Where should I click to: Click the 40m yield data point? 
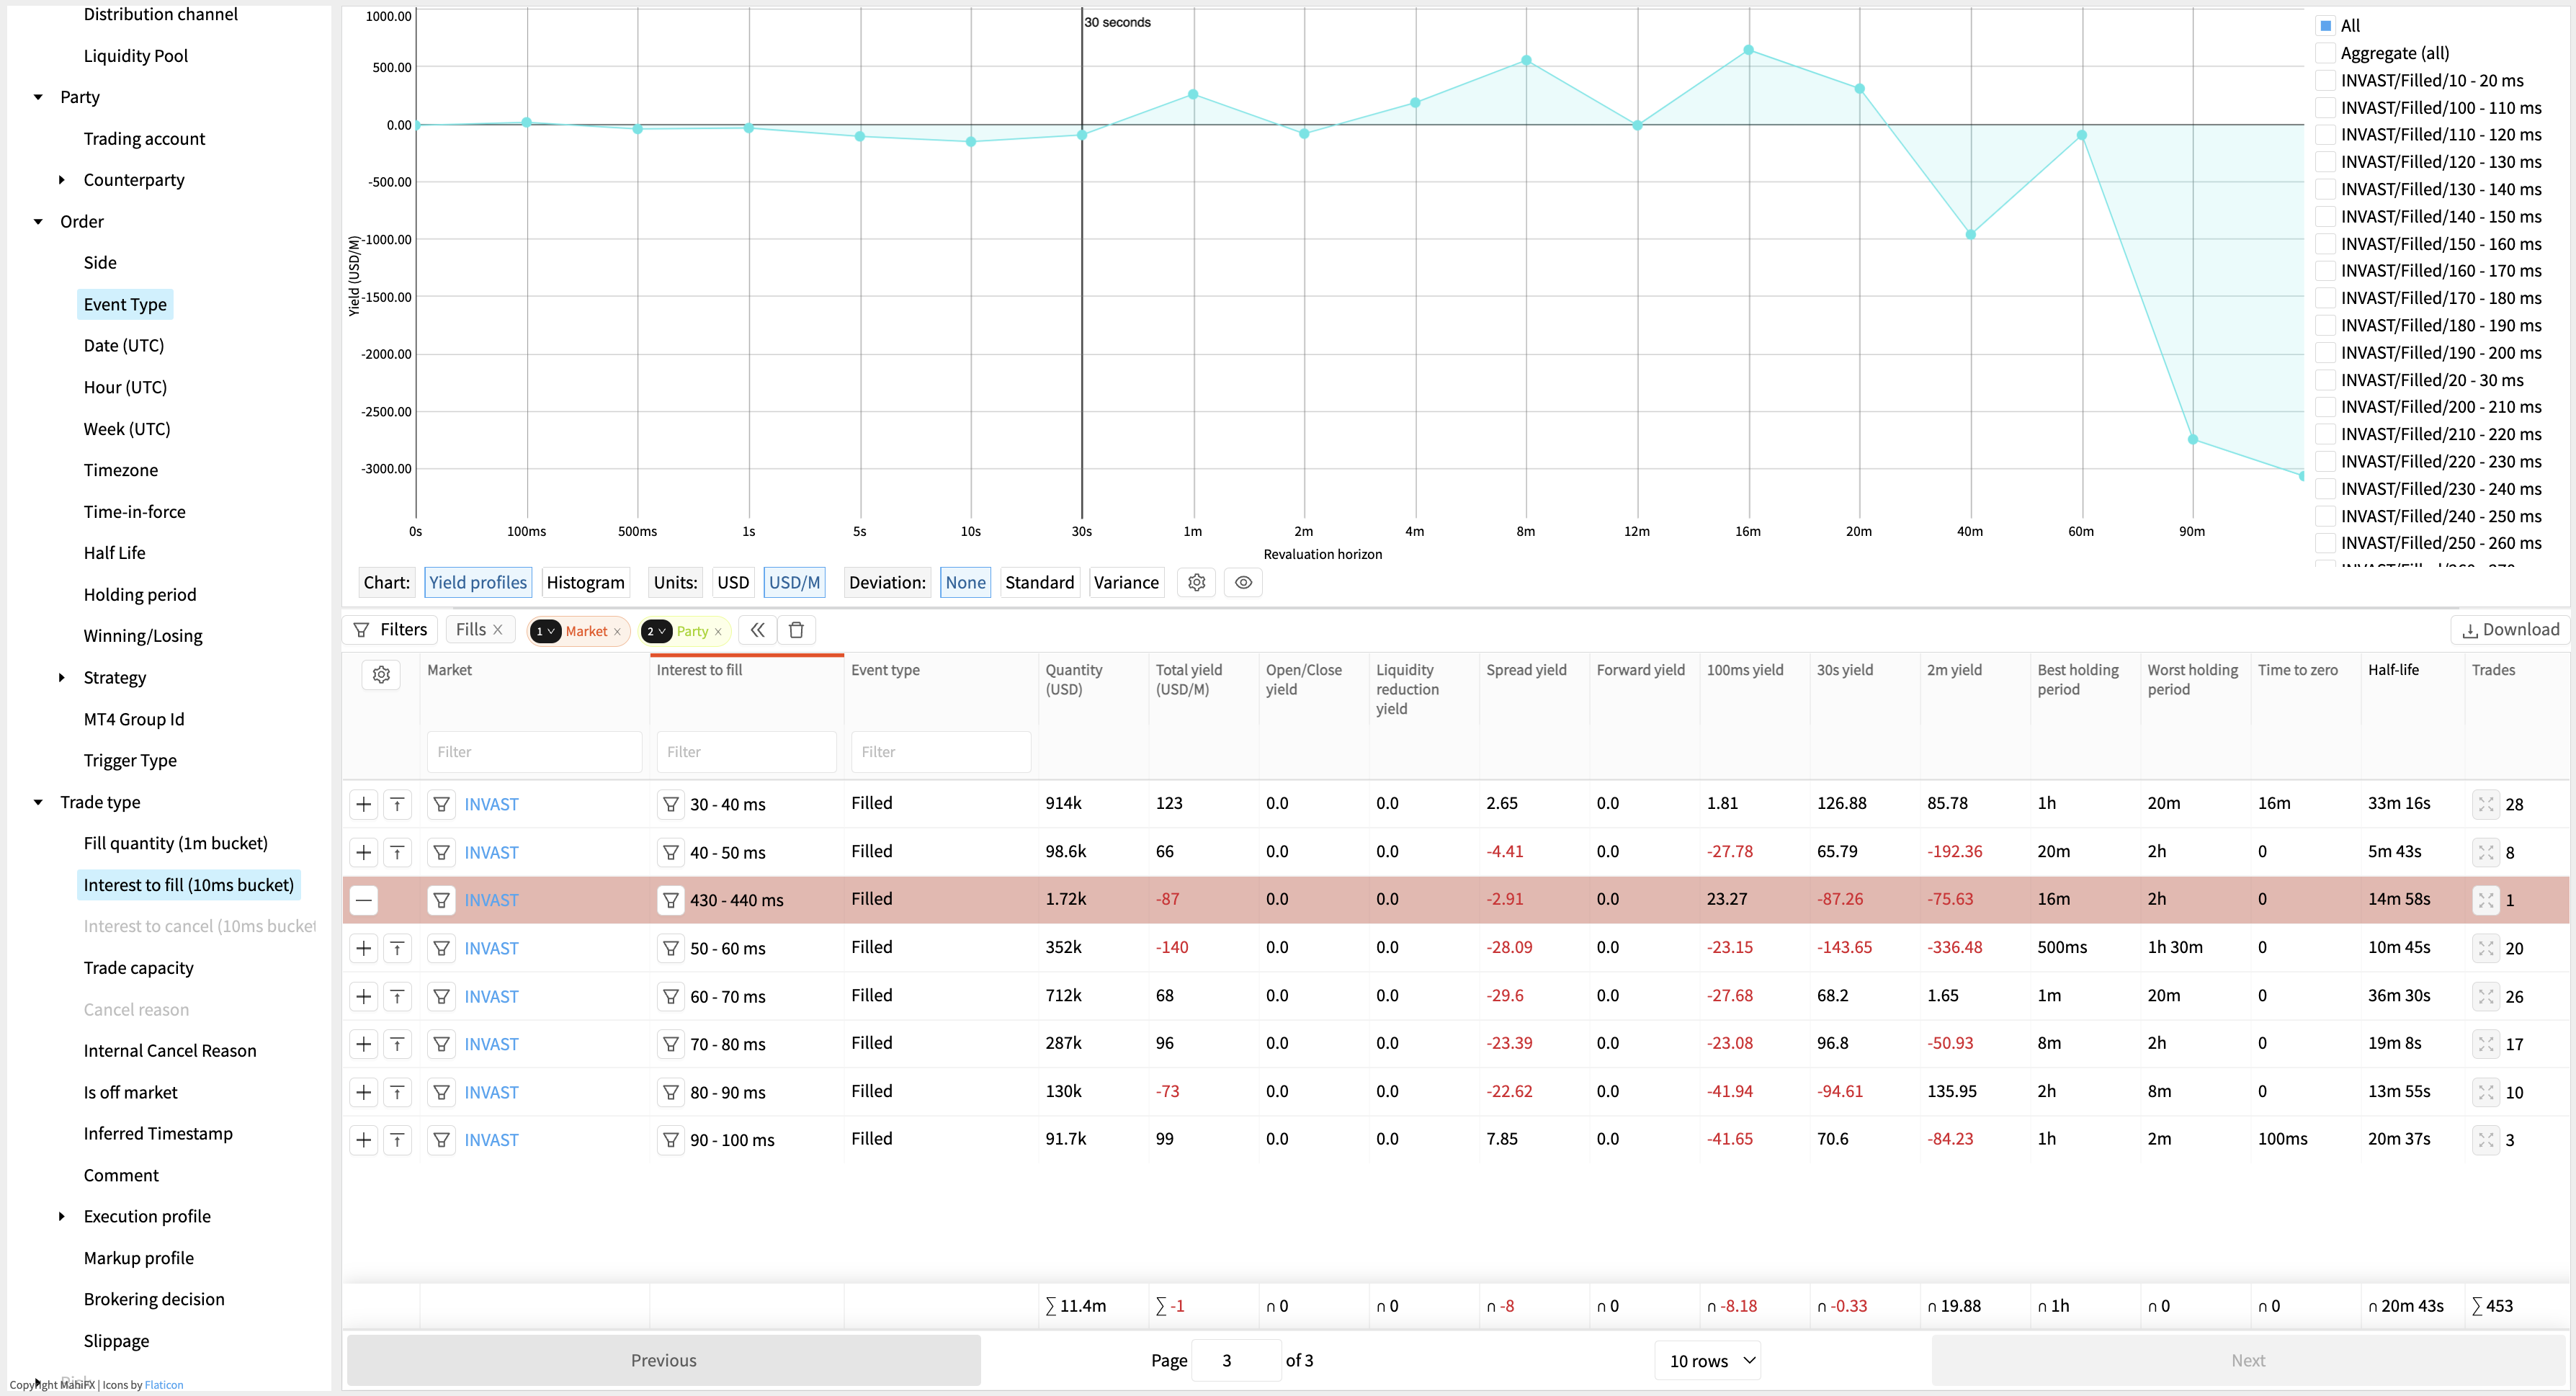tap(1970, 235)
